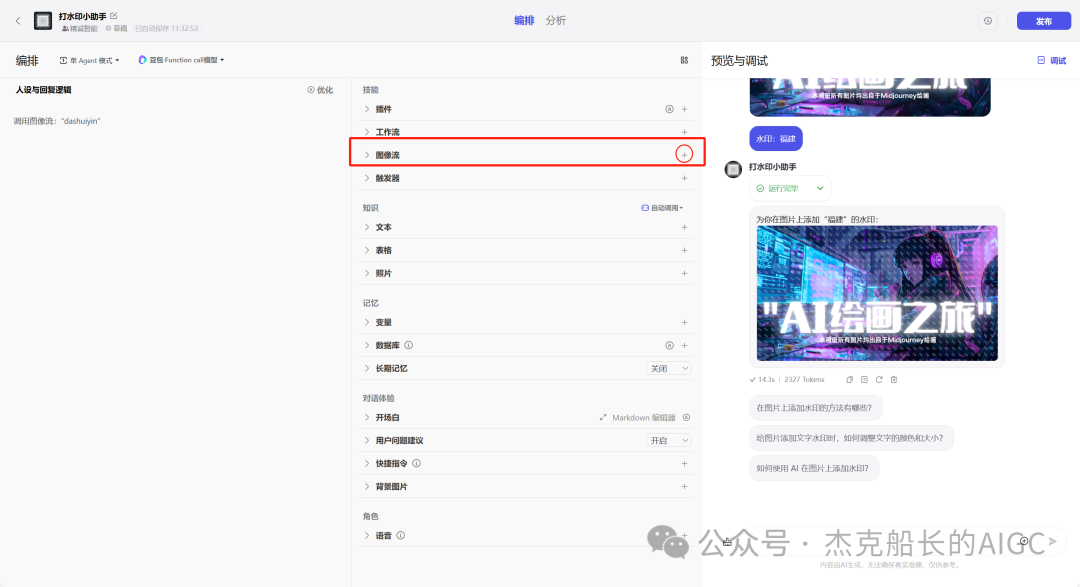Expand the 运行完毕 status details
This screenshot has width=1080, height=587.
820,188
